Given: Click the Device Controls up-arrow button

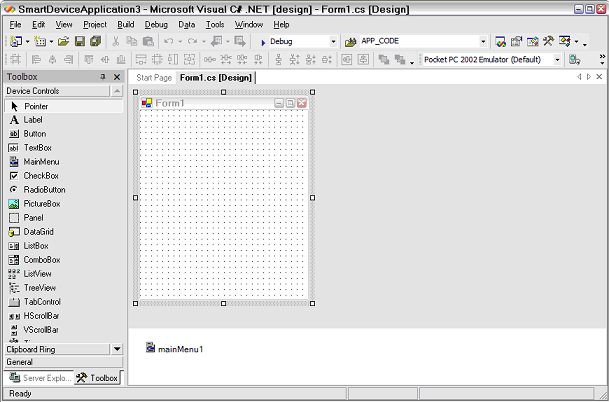Looking at the screenshot, I should [117, 91].
